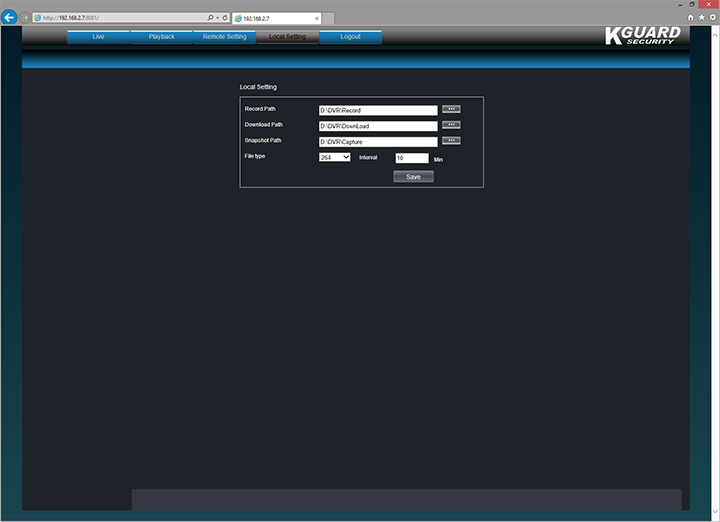
Task: Go to the Remote Setting tab
Action: [x=224, y=37]
